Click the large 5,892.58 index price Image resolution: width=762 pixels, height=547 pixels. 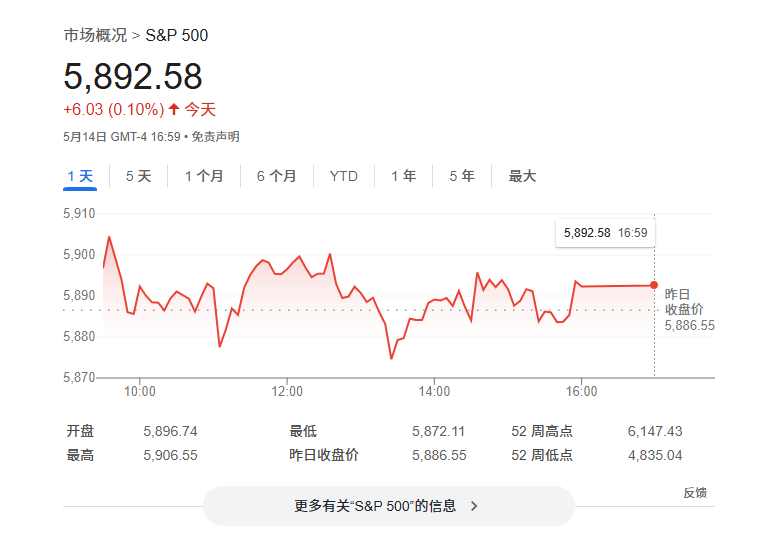pos(133,76)
